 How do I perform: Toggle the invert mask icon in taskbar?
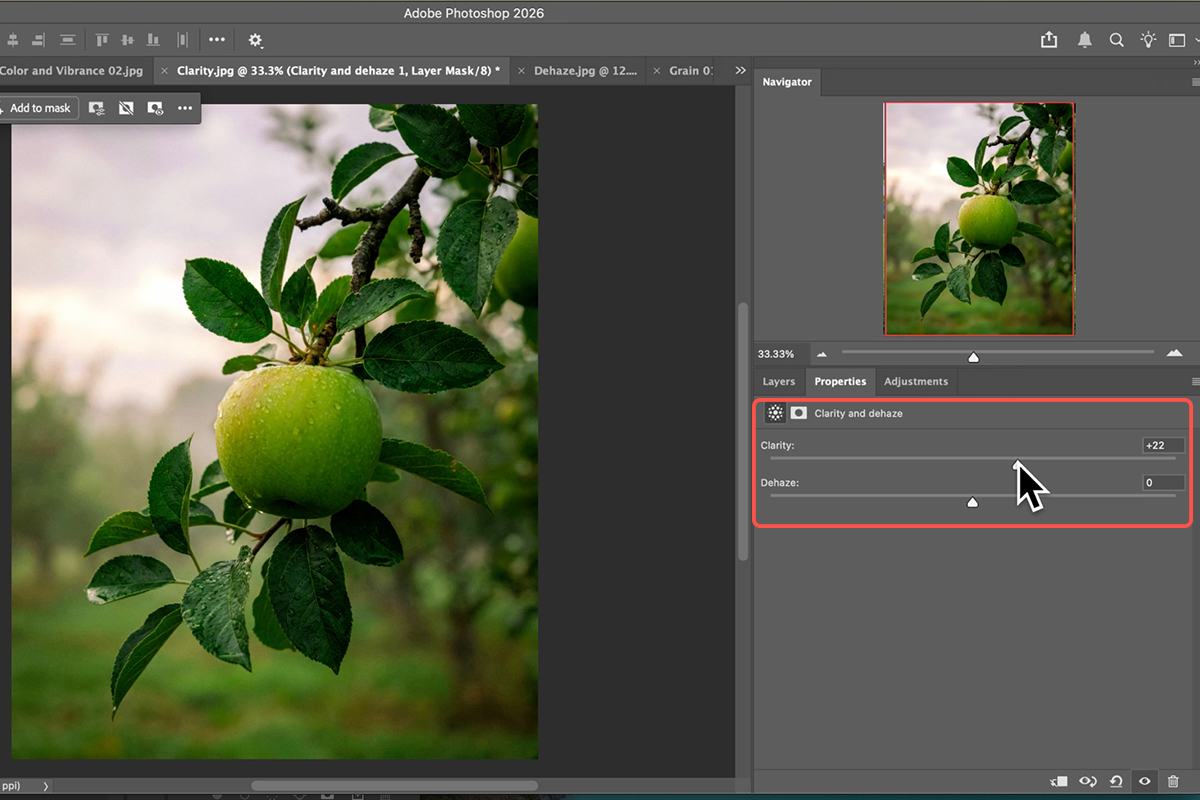[x=126, y=108]
